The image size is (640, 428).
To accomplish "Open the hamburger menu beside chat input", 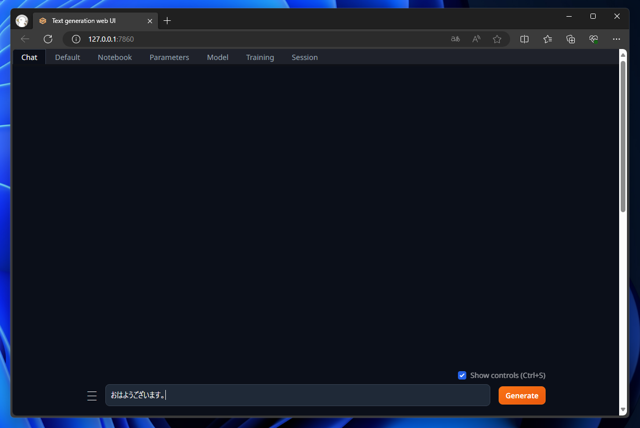I will pyautogui.click(x=92, y=396).
